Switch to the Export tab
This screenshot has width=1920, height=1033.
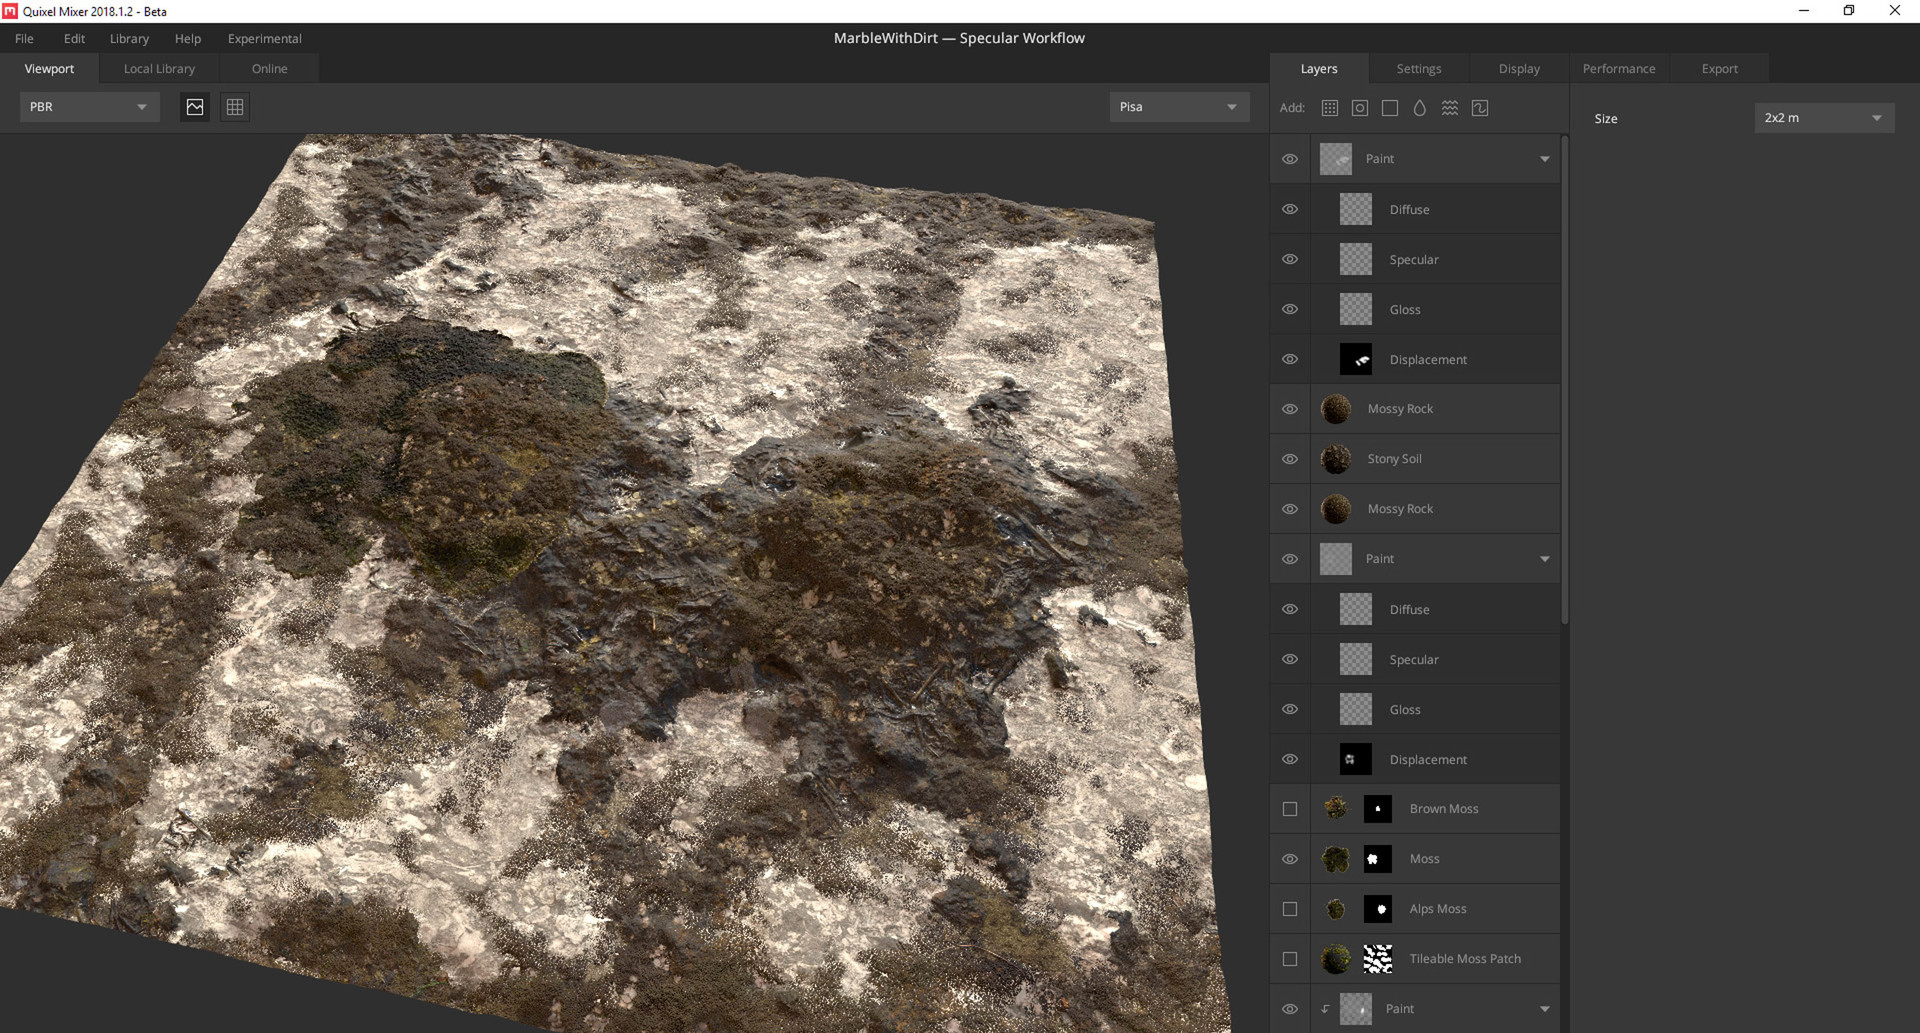click(1719, 68)
